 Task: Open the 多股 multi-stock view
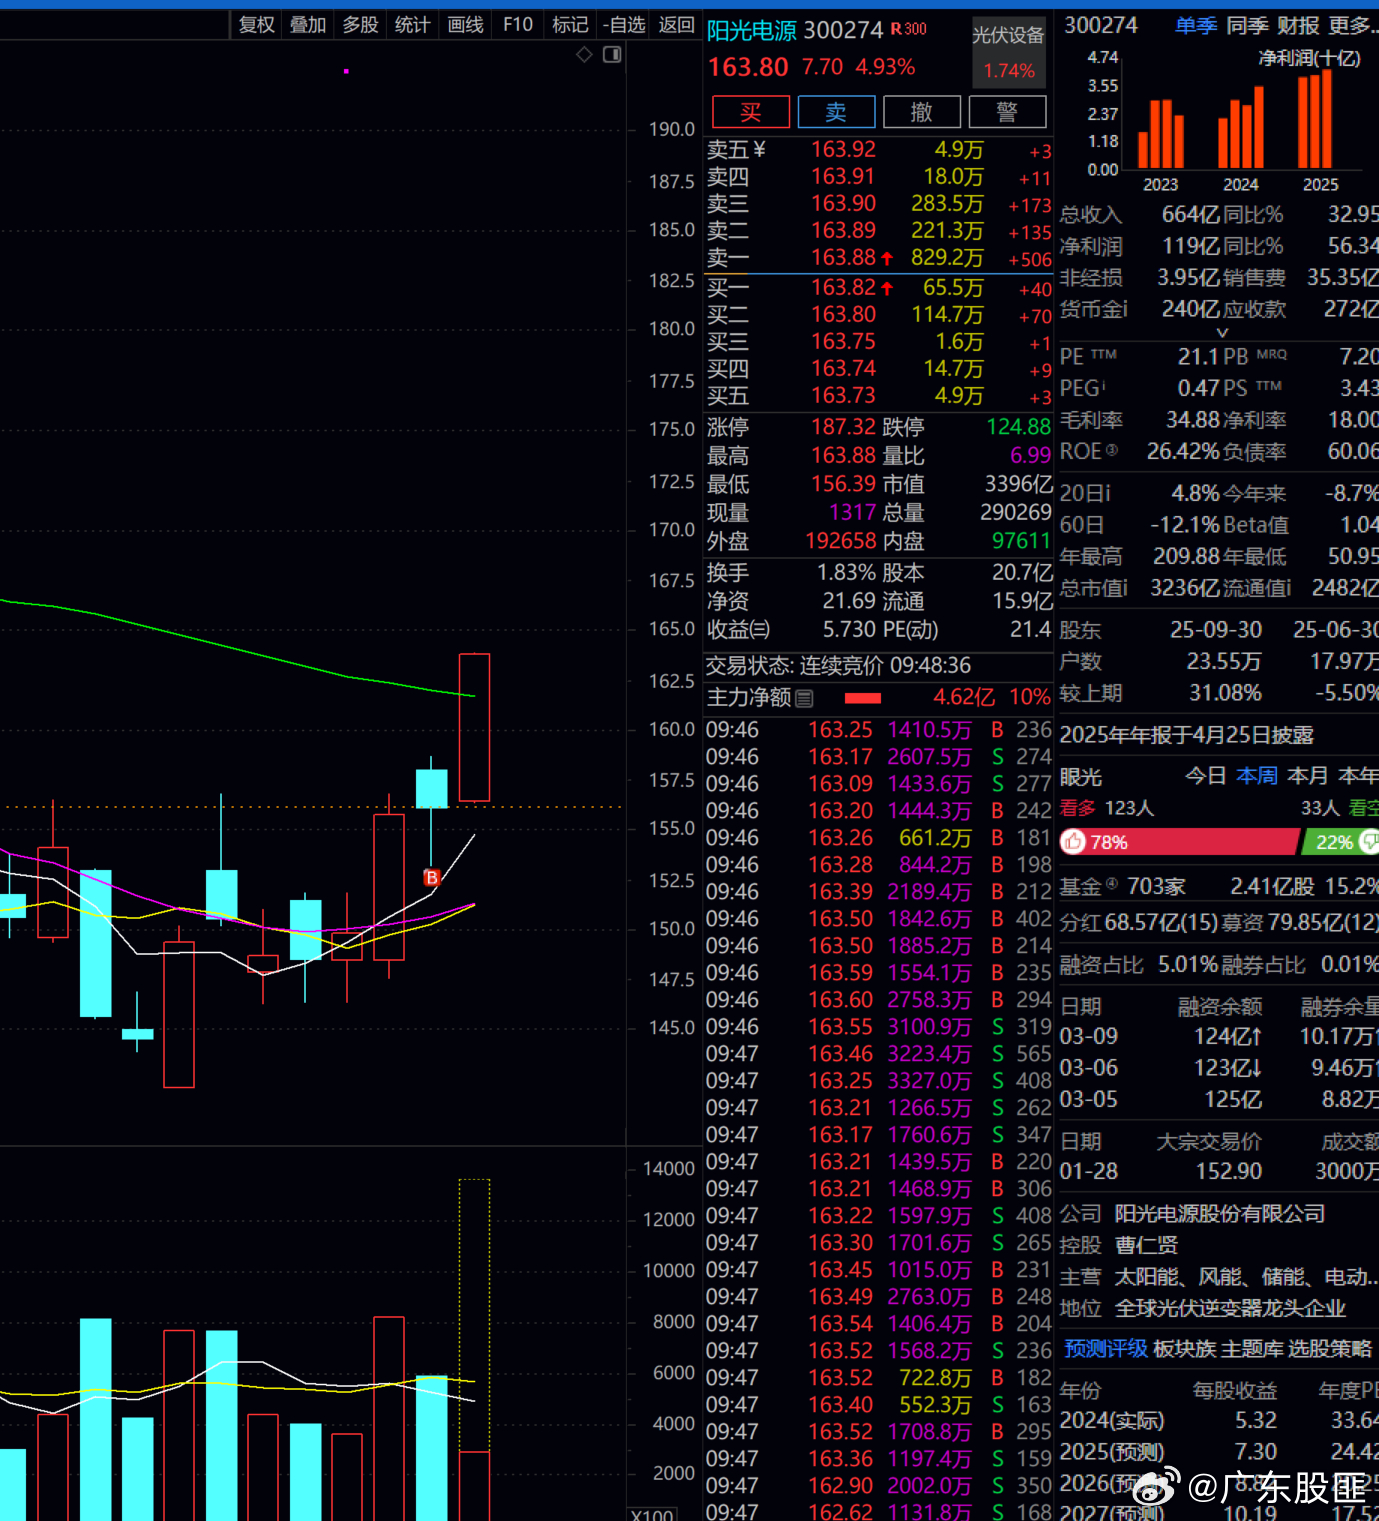360,25
